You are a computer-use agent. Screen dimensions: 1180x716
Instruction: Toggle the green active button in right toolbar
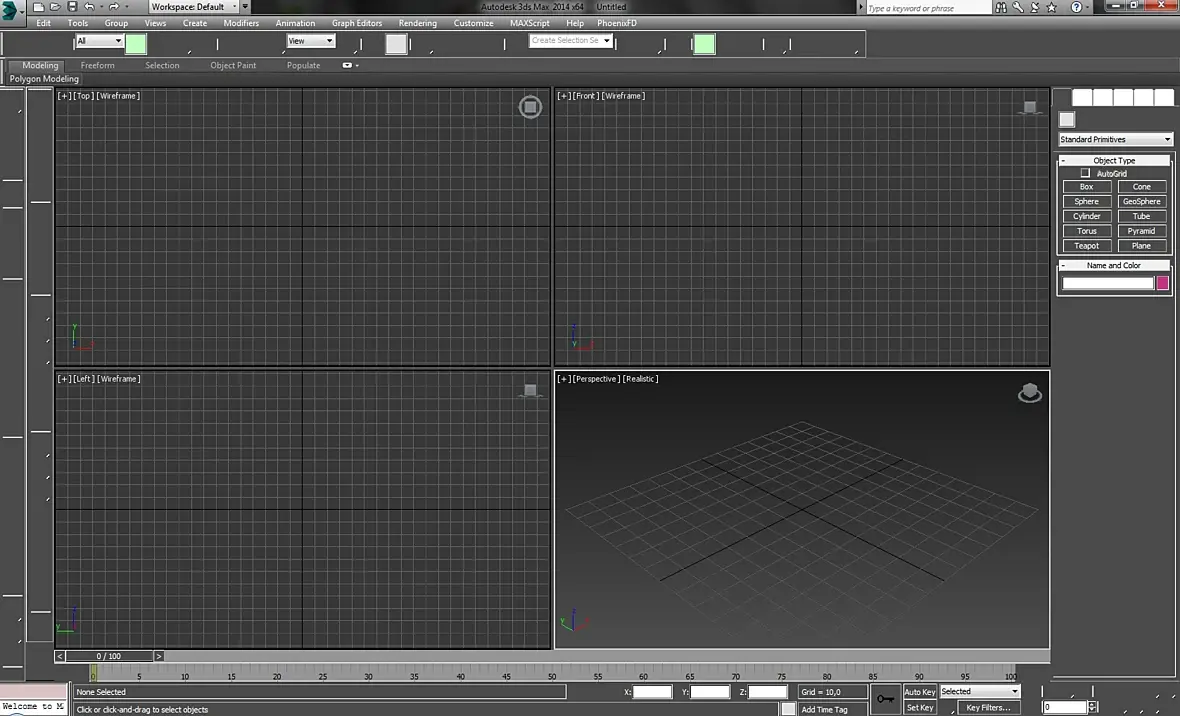(x=704, y=44)
